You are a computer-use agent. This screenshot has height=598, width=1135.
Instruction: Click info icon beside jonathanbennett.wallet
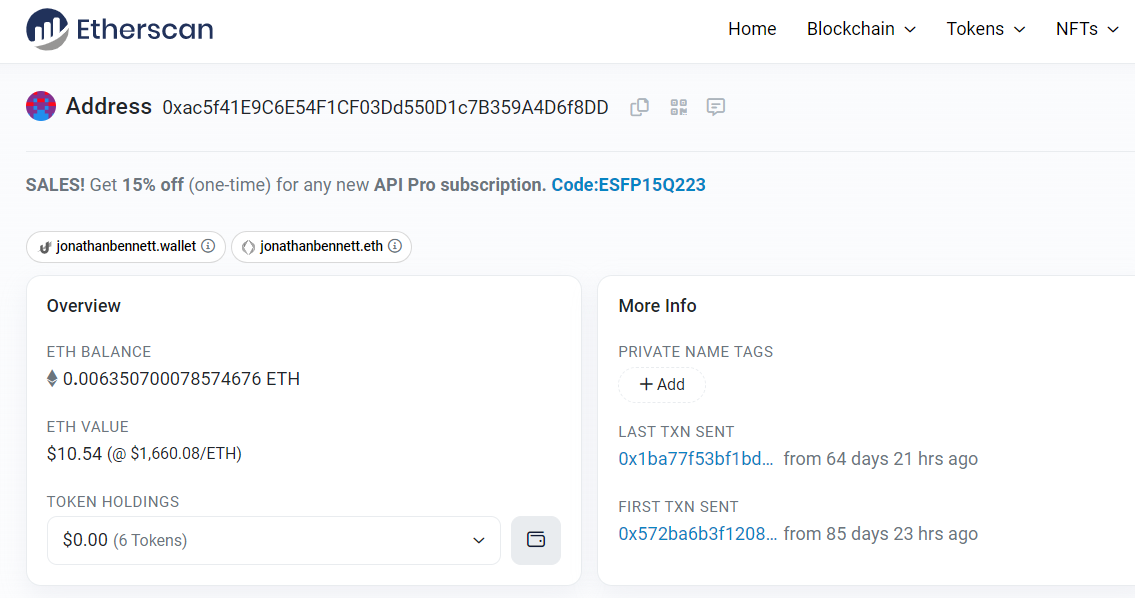coord(208,246)
